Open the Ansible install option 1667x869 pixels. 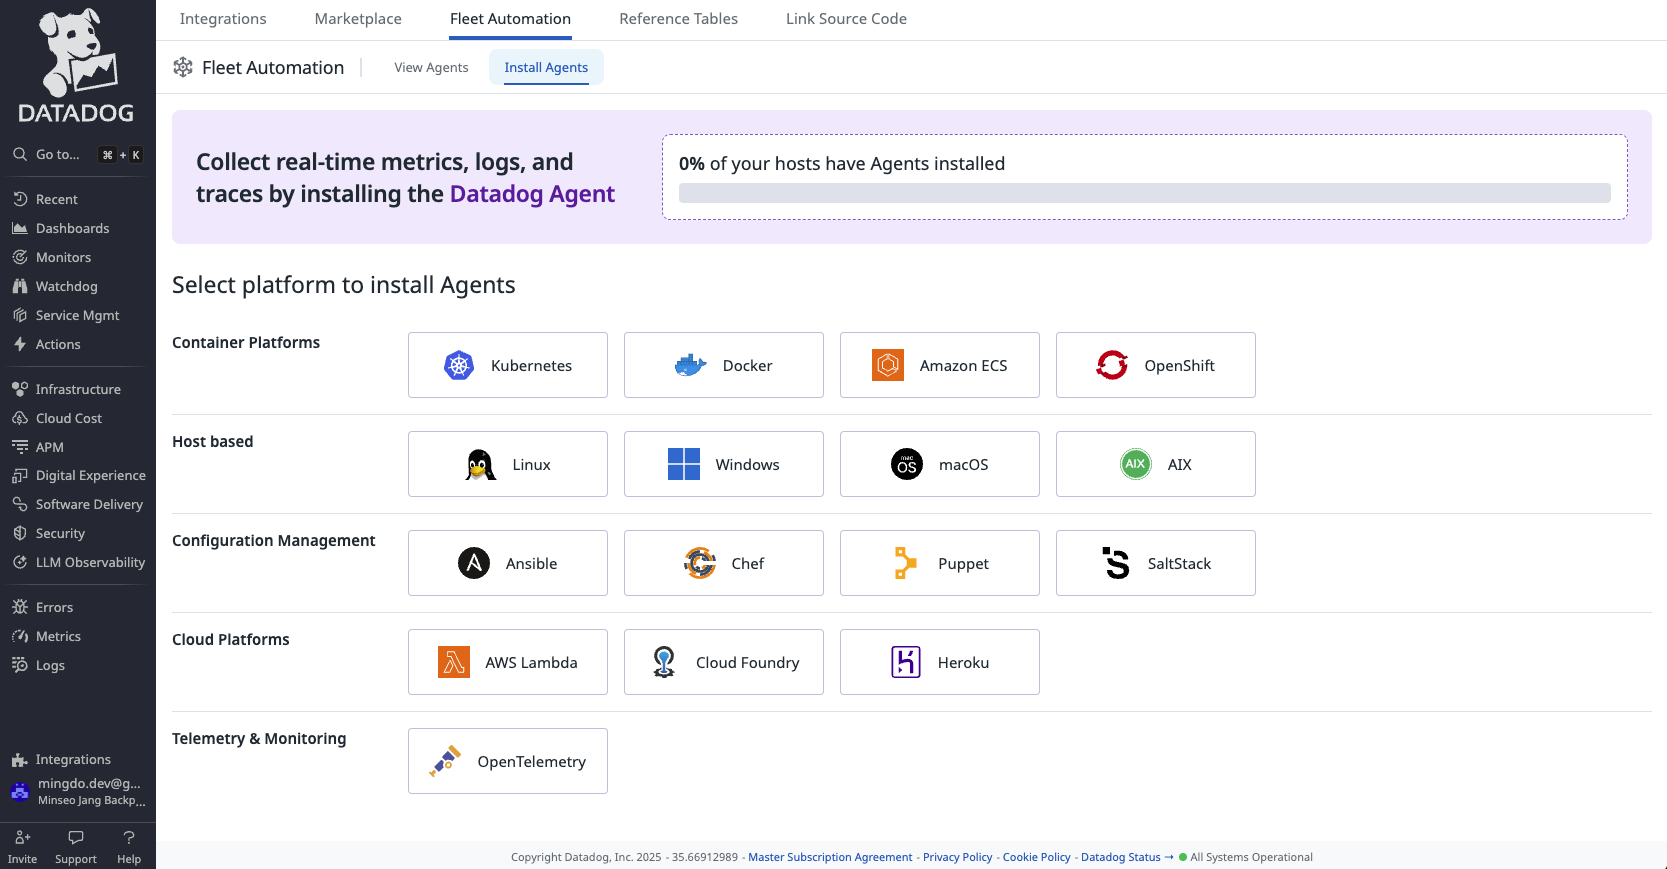pos(508,563)
